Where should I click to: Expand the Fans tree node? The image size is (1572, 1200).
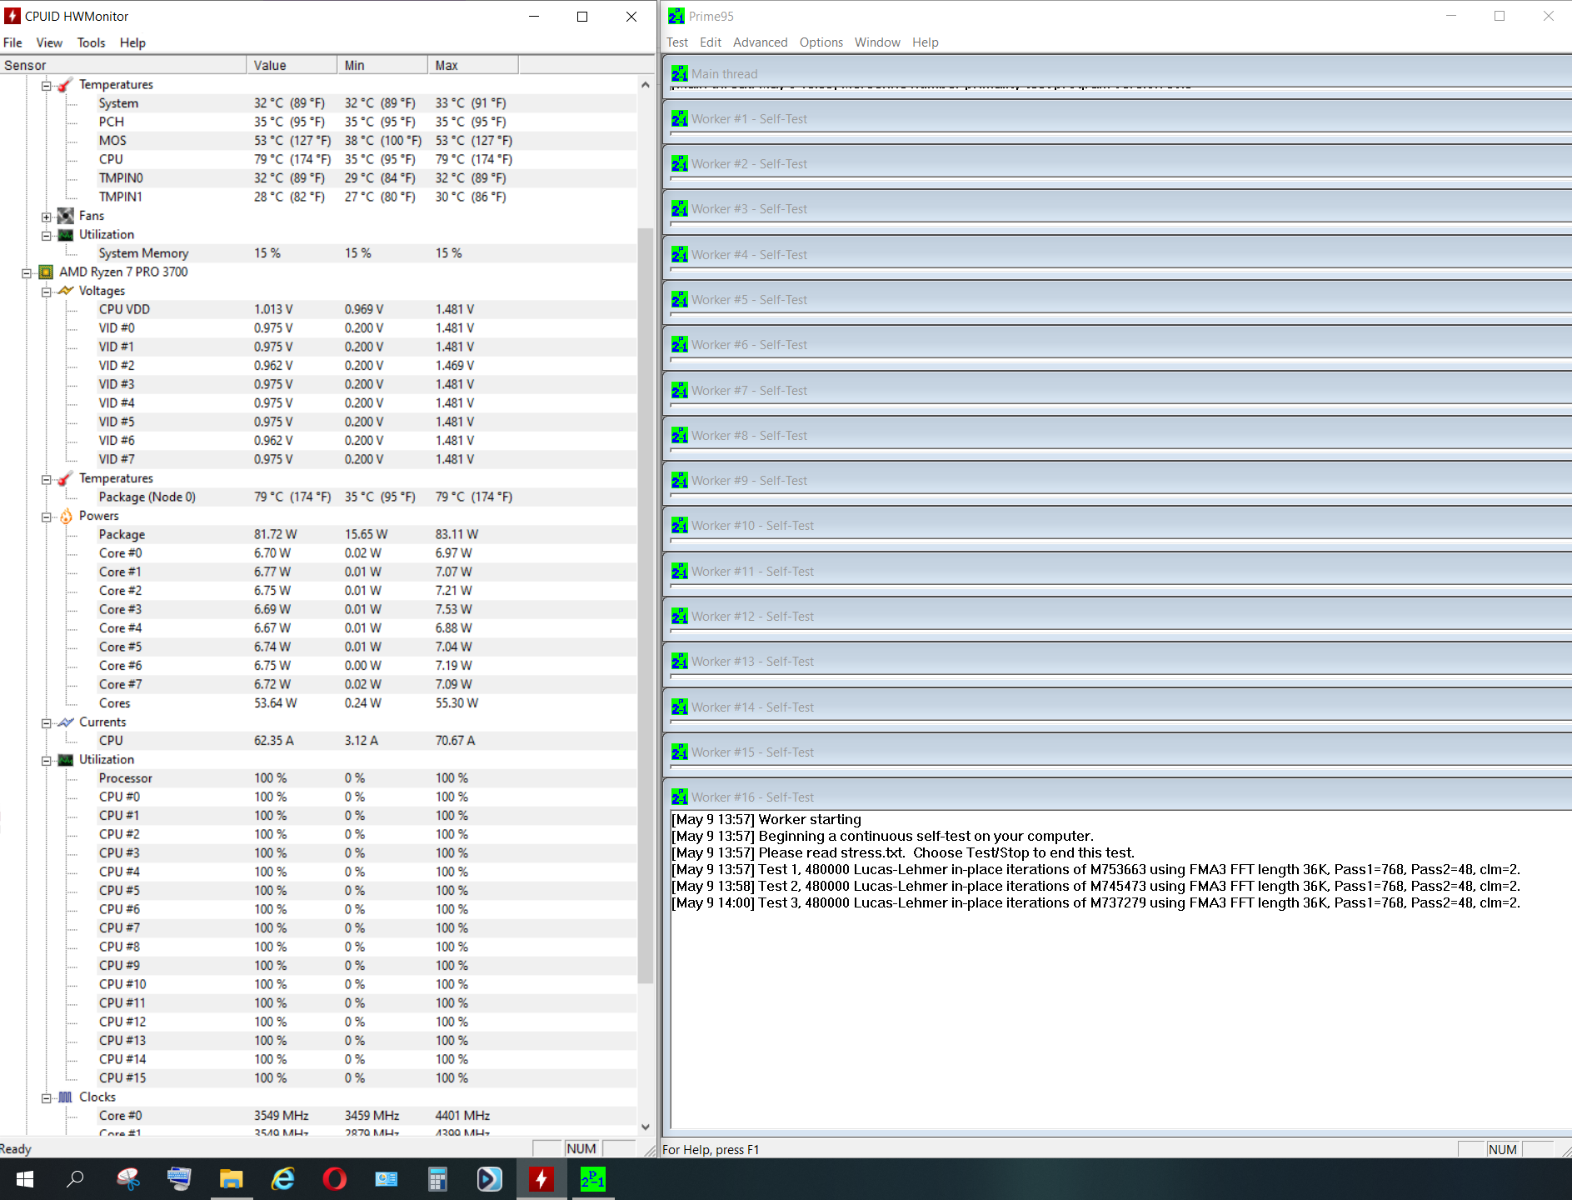(x=46, y=216)
